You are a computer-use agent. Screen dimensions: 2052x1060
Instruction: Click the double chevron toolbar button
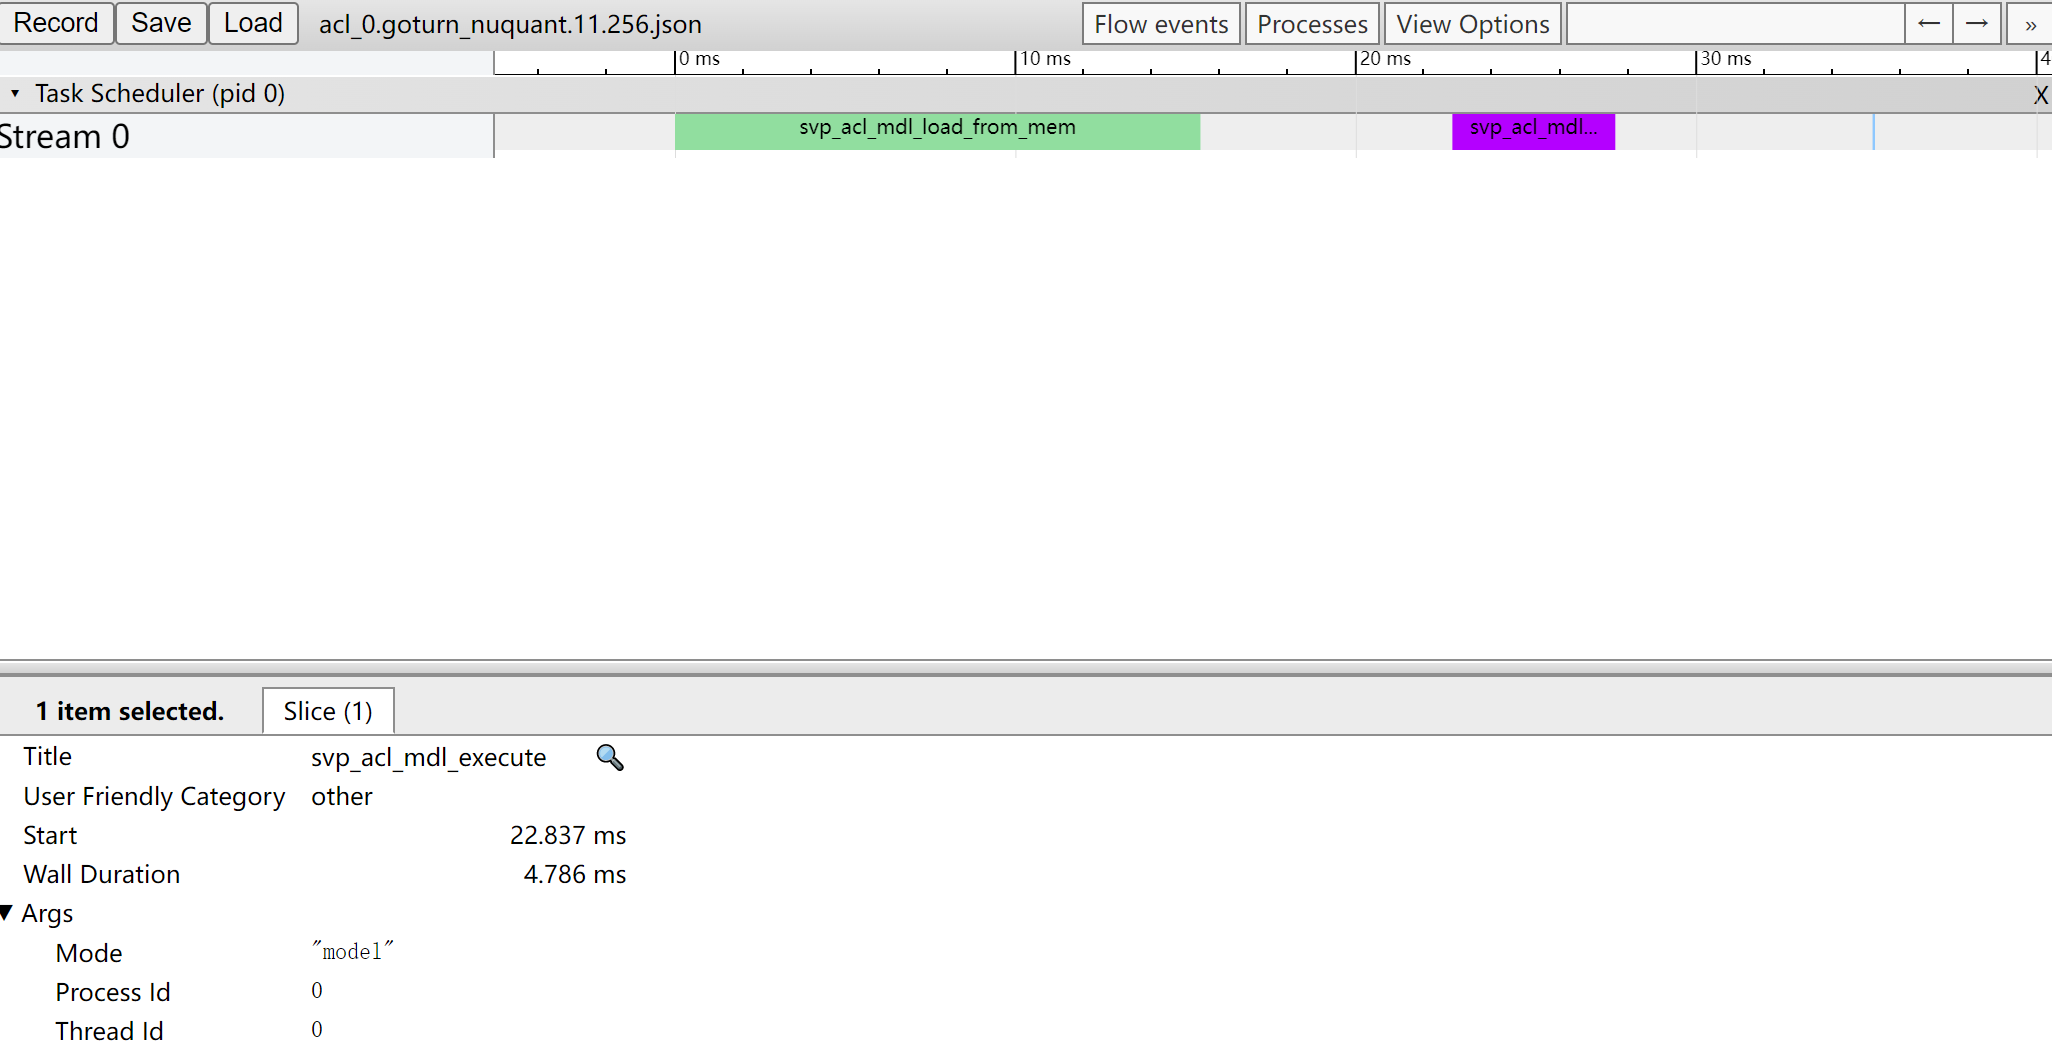[x=2030, y=24]
